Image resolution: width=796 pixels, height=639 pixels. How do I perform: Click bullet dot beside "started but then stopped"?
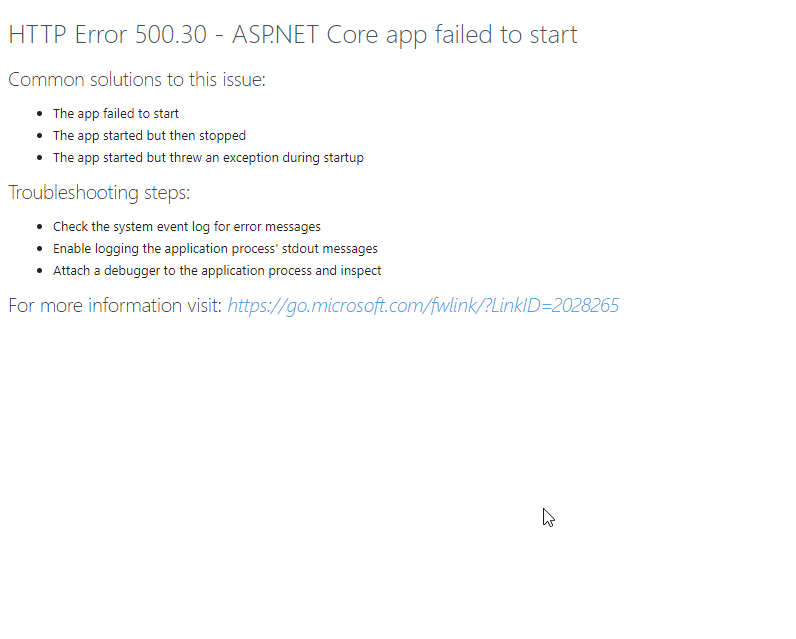pyautogui.click(x=40, y=136)
